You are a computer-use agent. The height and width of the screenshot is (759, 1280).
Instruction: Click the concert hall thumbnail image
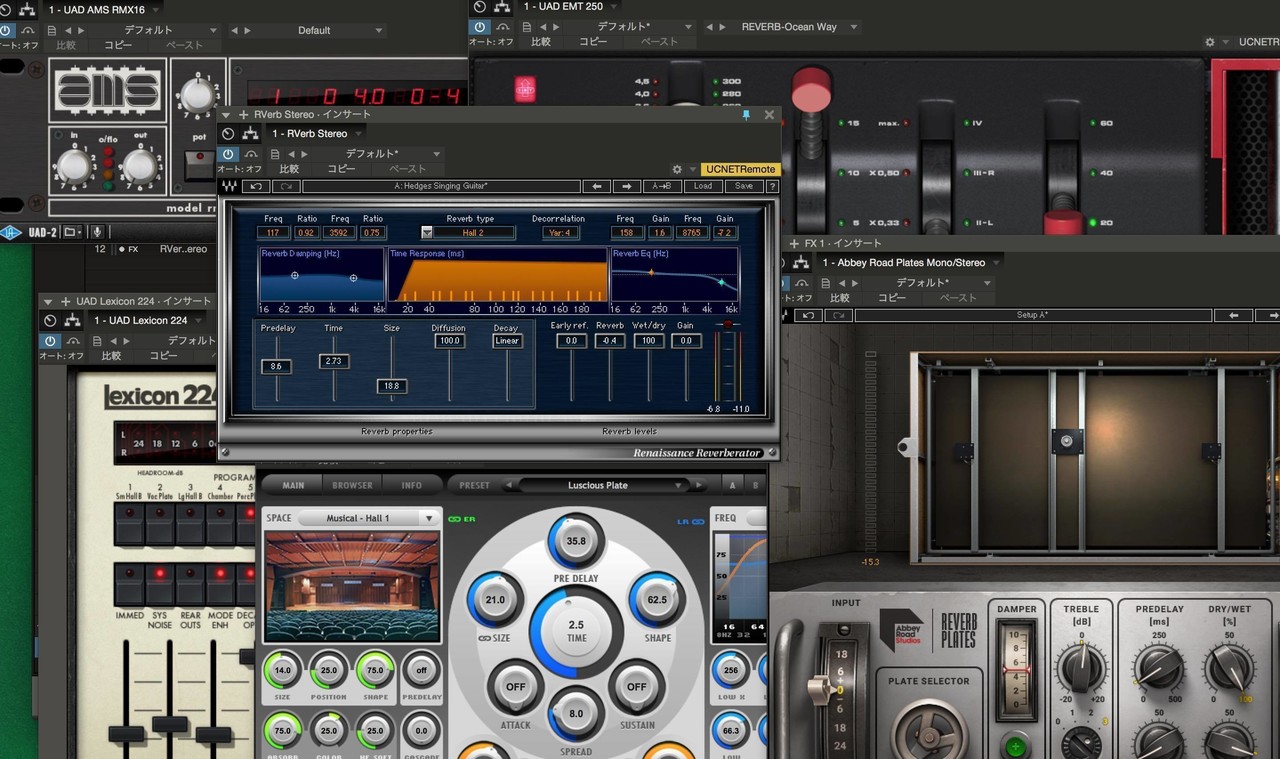pos(351,586)
